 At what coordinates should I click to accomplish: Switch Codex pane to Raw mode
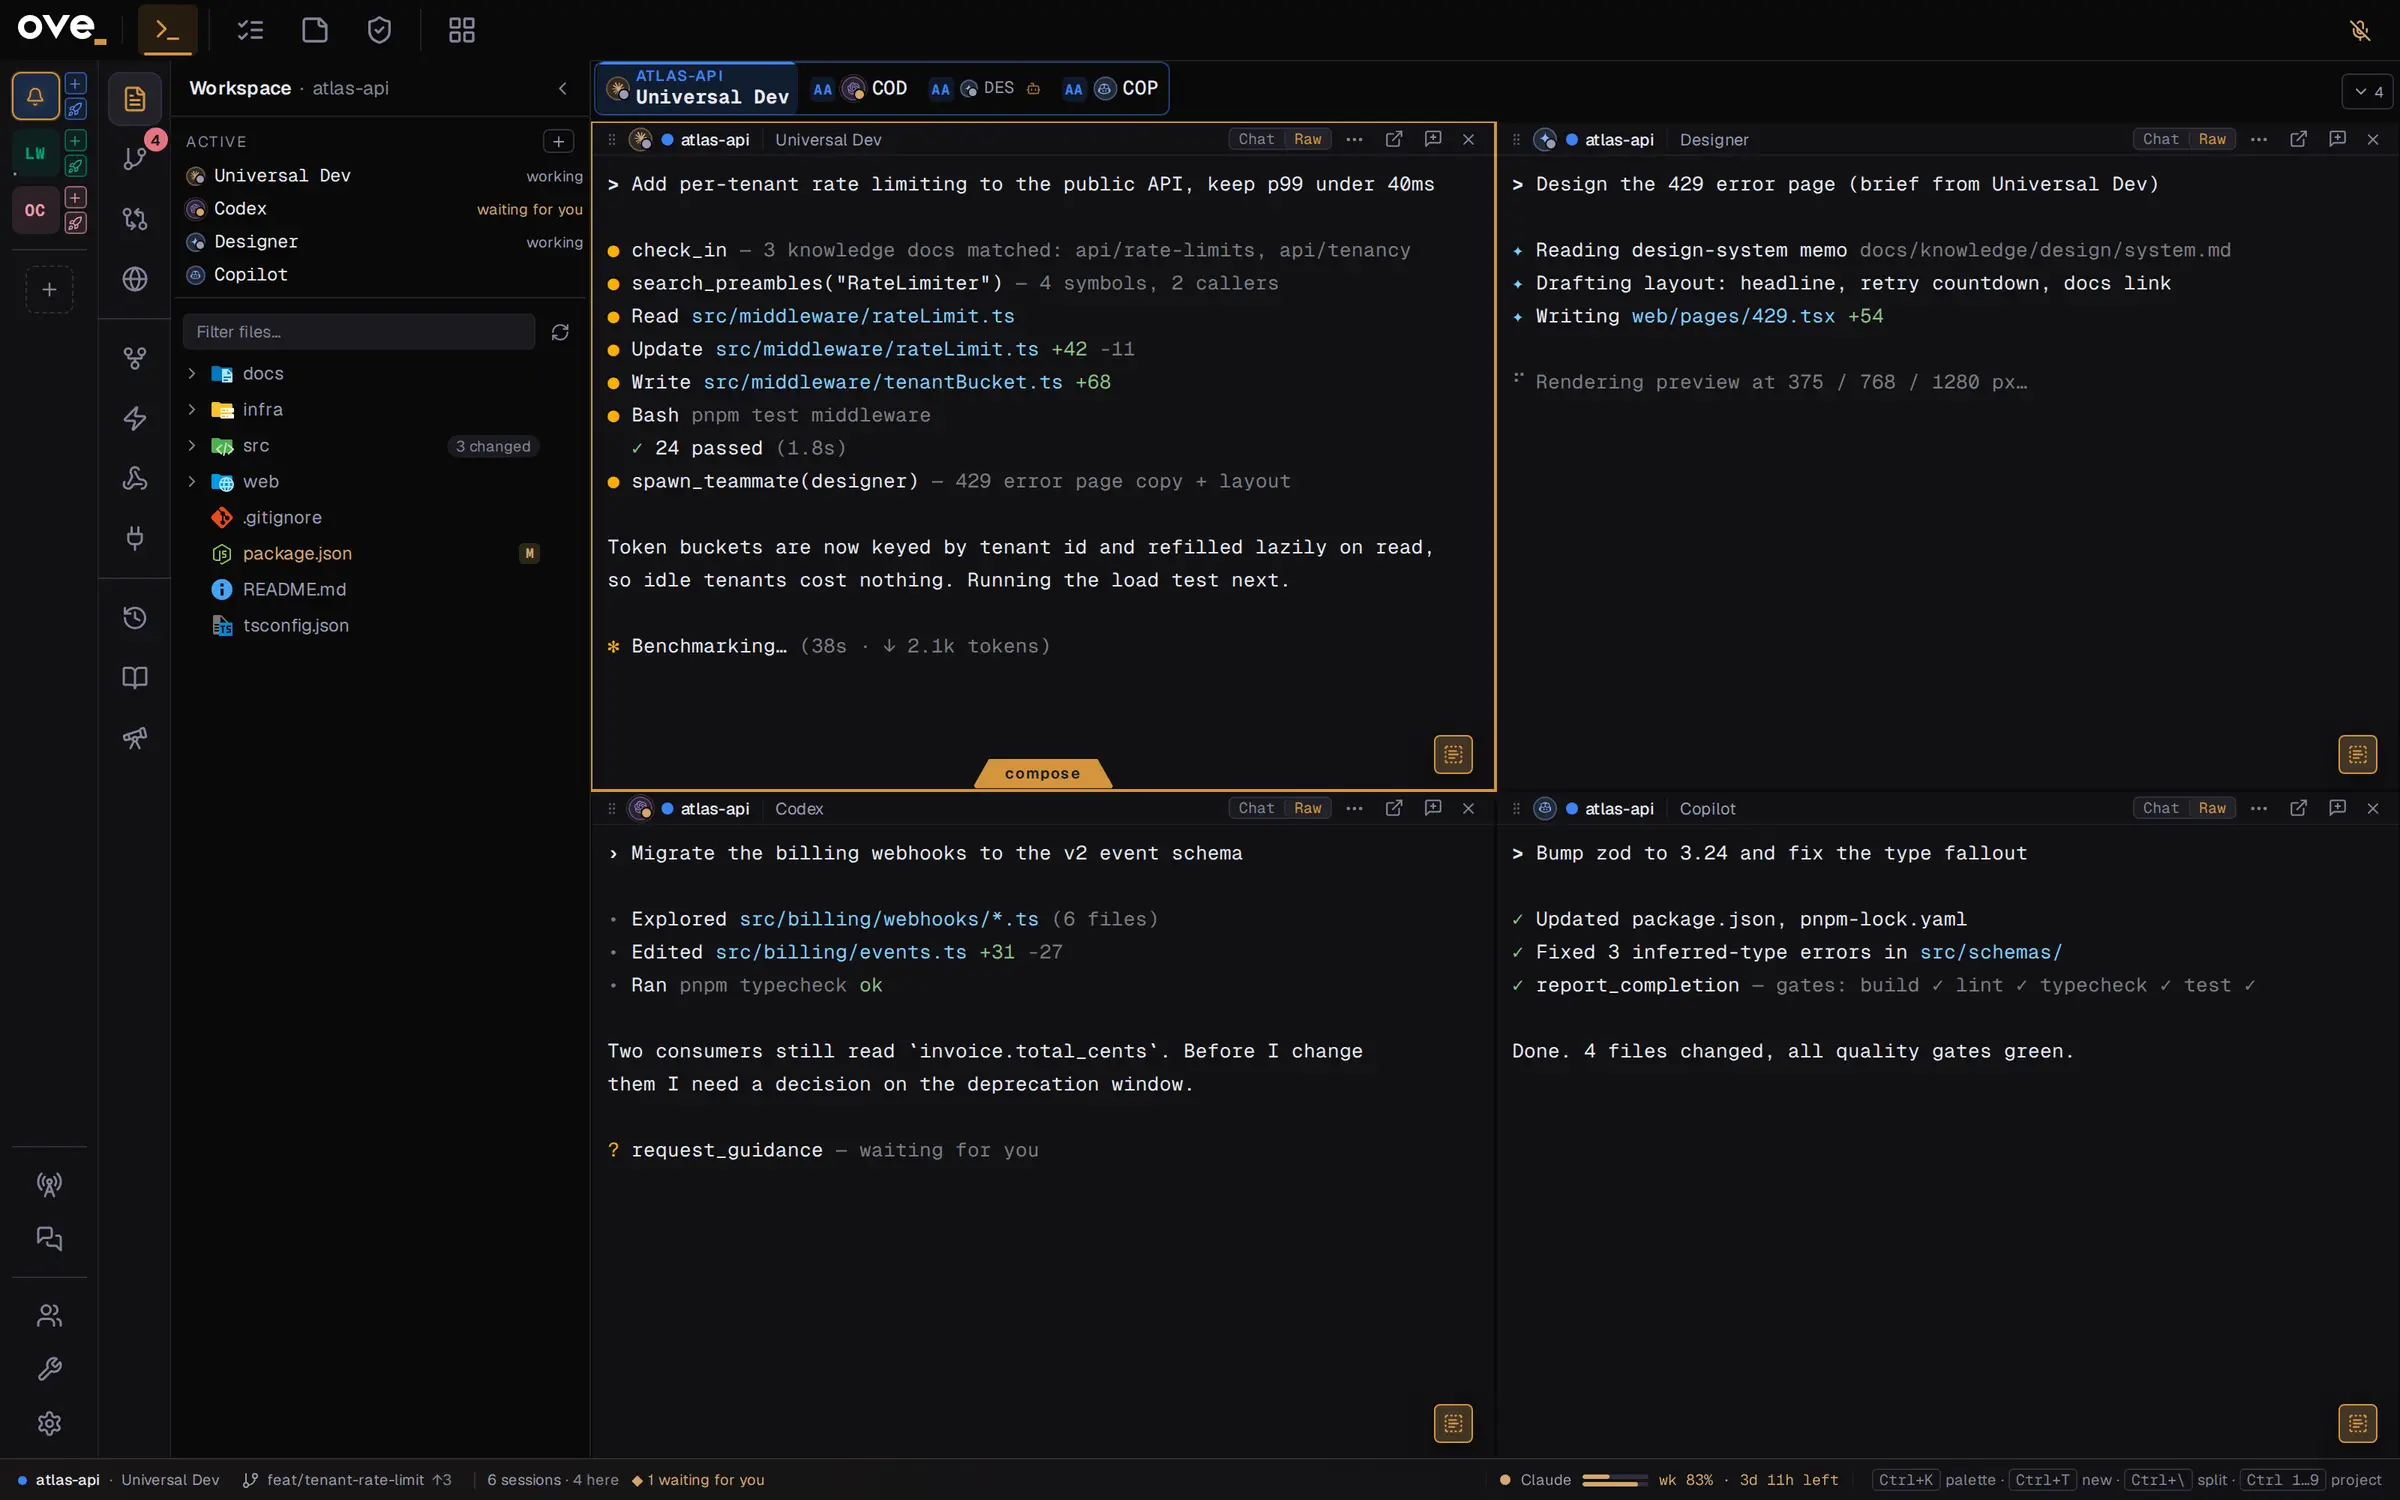click(1308, 808)
